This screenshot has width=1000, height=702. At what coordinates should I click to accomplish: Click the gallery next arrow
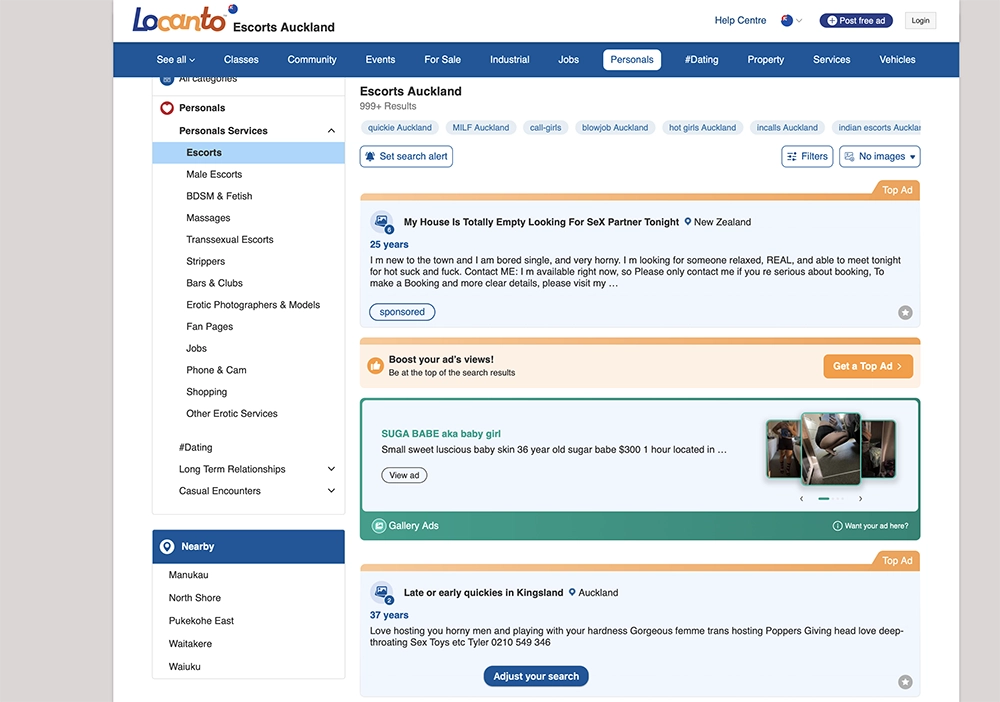[x=860, y=498]
